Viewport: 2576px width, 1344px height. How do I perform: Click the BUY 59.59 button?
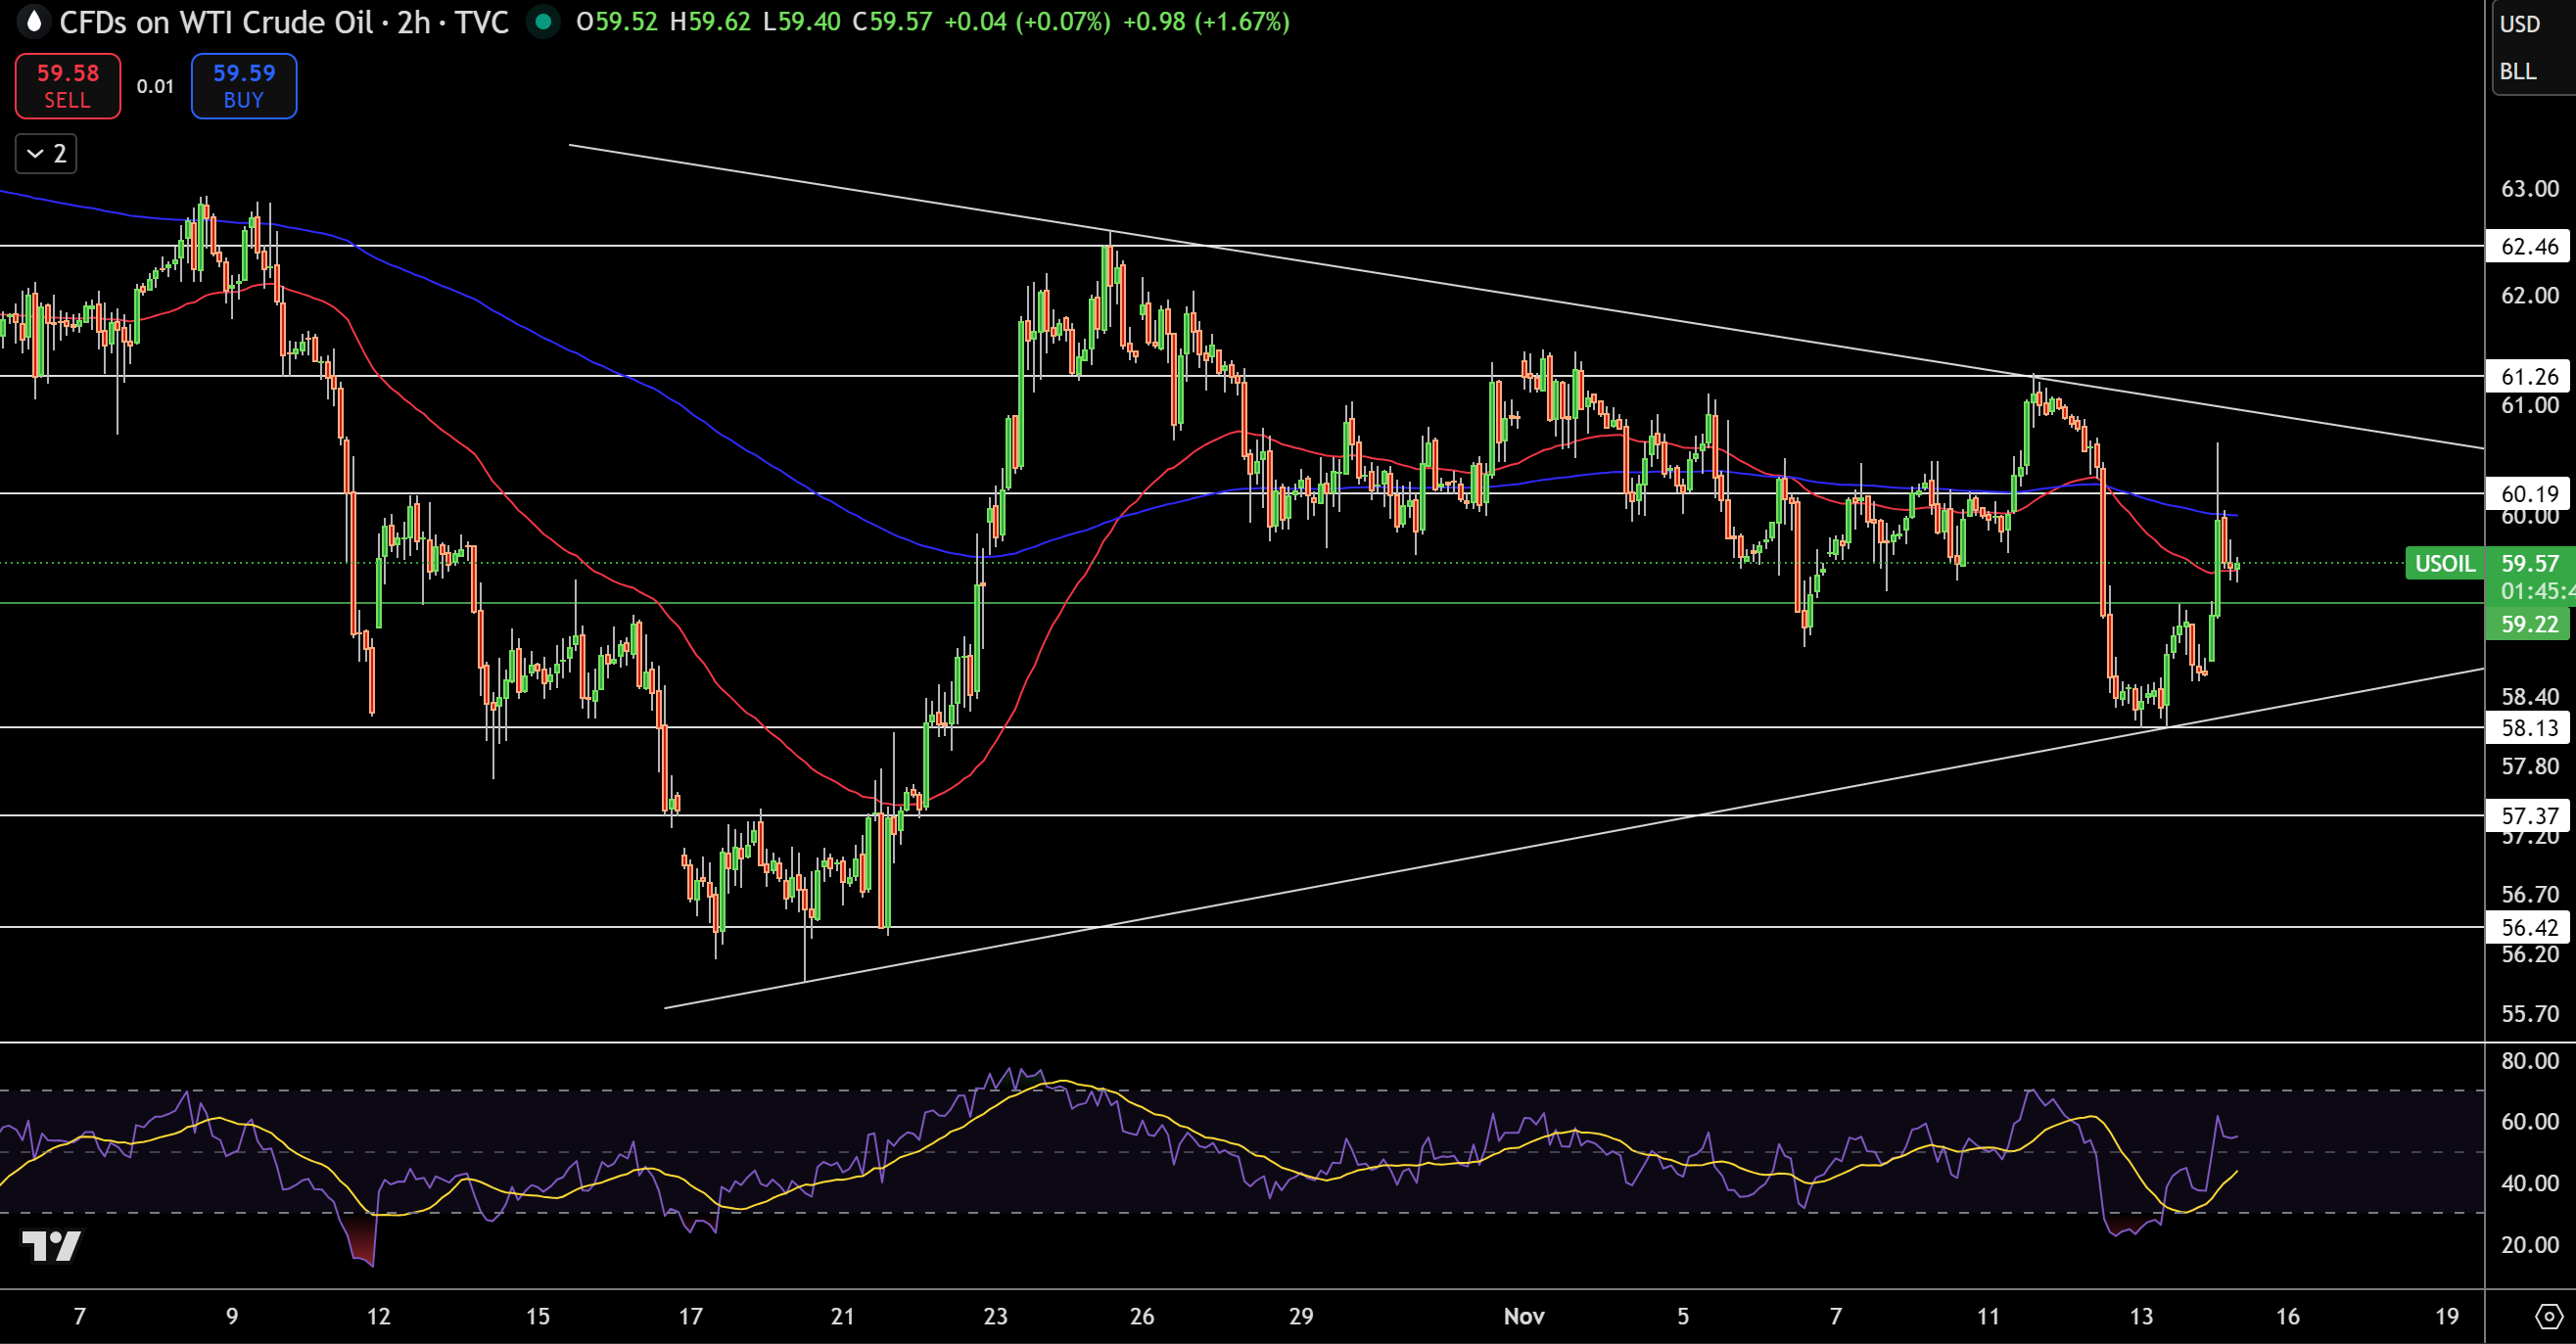pyautogui.click(x=243, y=86)
